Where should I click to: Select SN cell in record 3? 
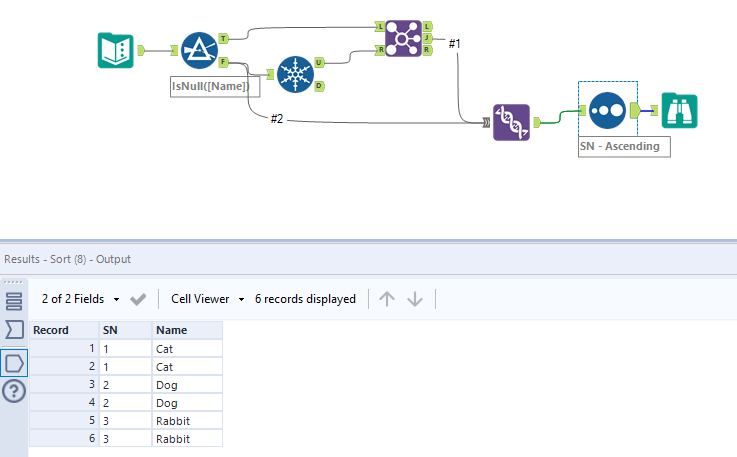click(x=125, y=385)
